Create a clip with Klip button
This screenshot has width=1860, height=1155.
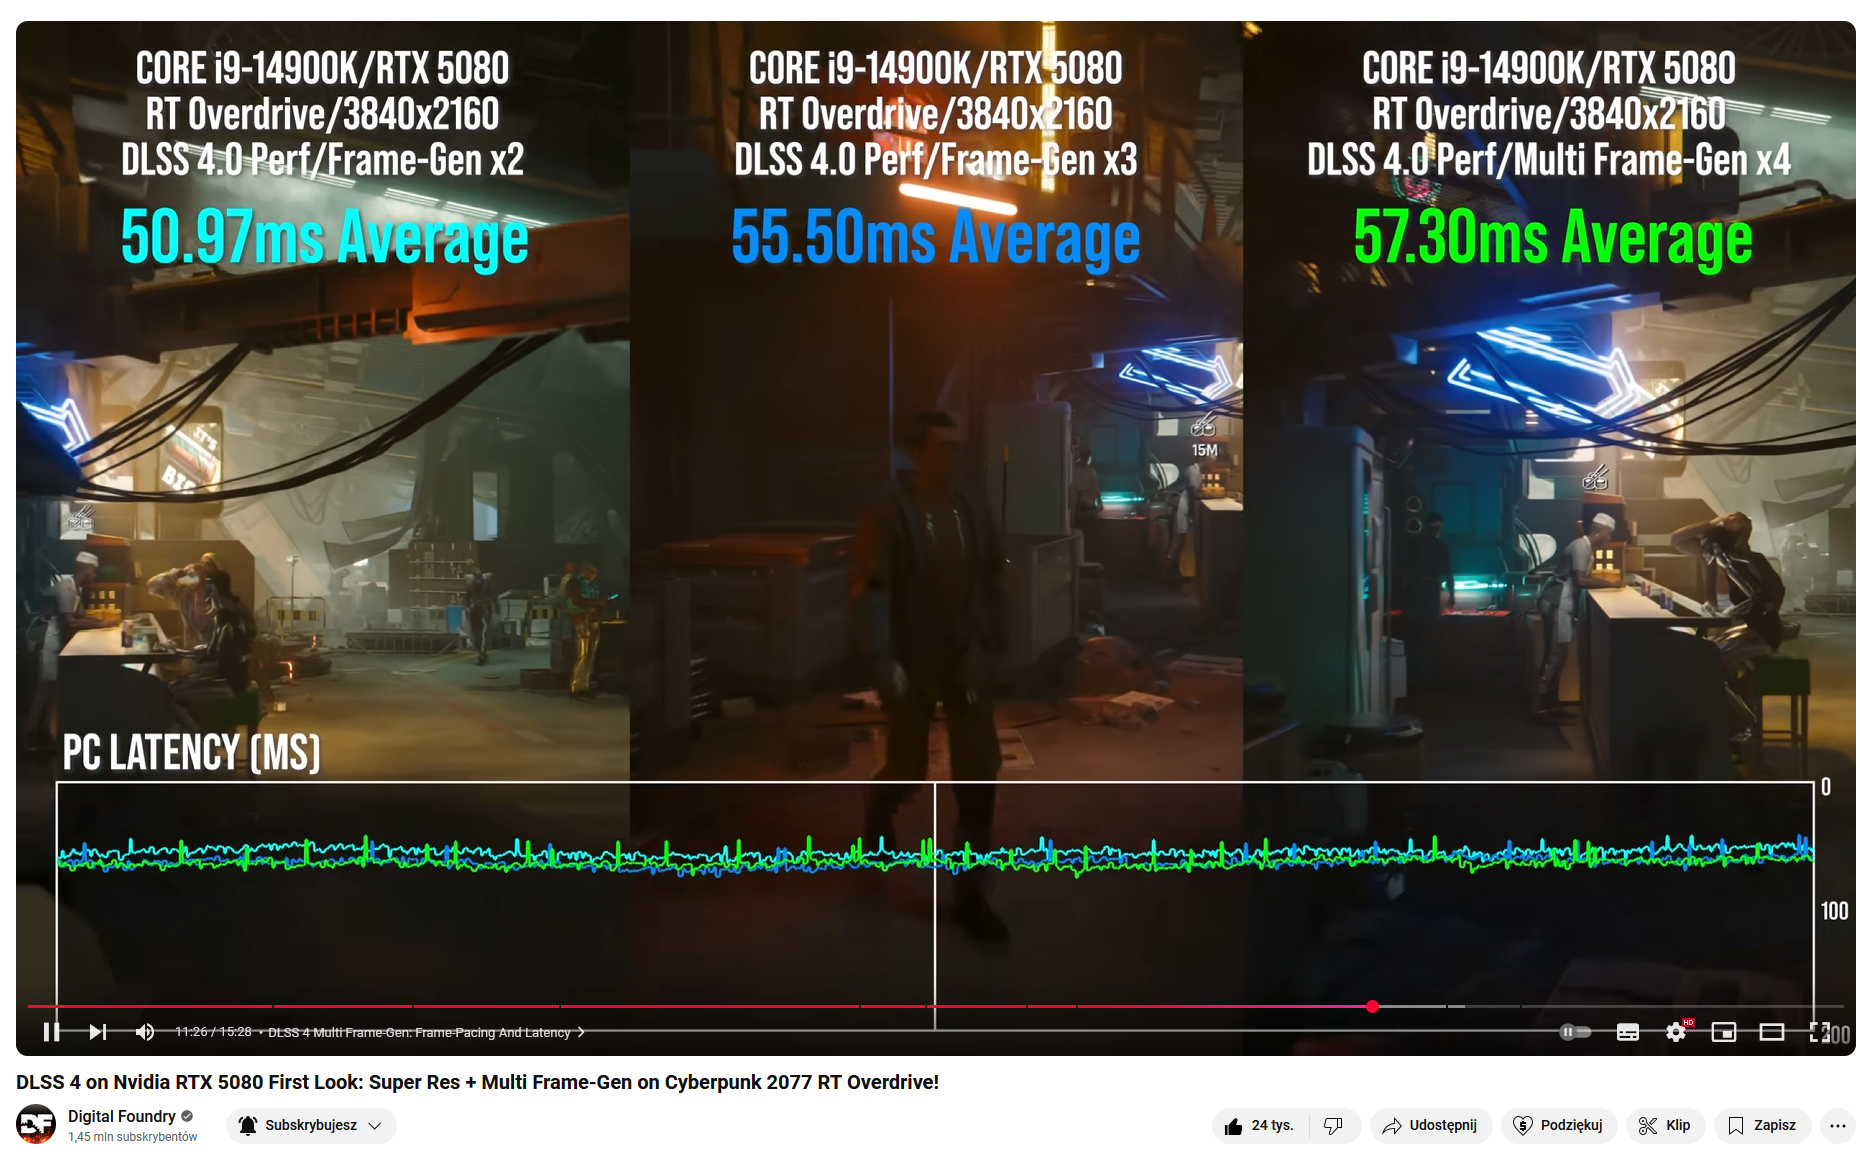pos(1666,1126)
